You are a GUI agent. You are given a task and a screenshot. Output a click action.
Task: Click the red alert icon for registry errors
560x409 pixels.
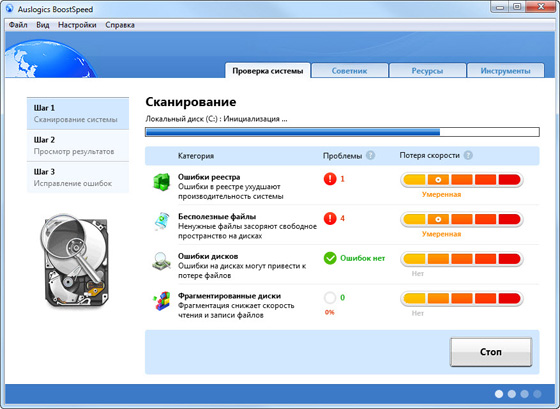[x=330, y=179]
